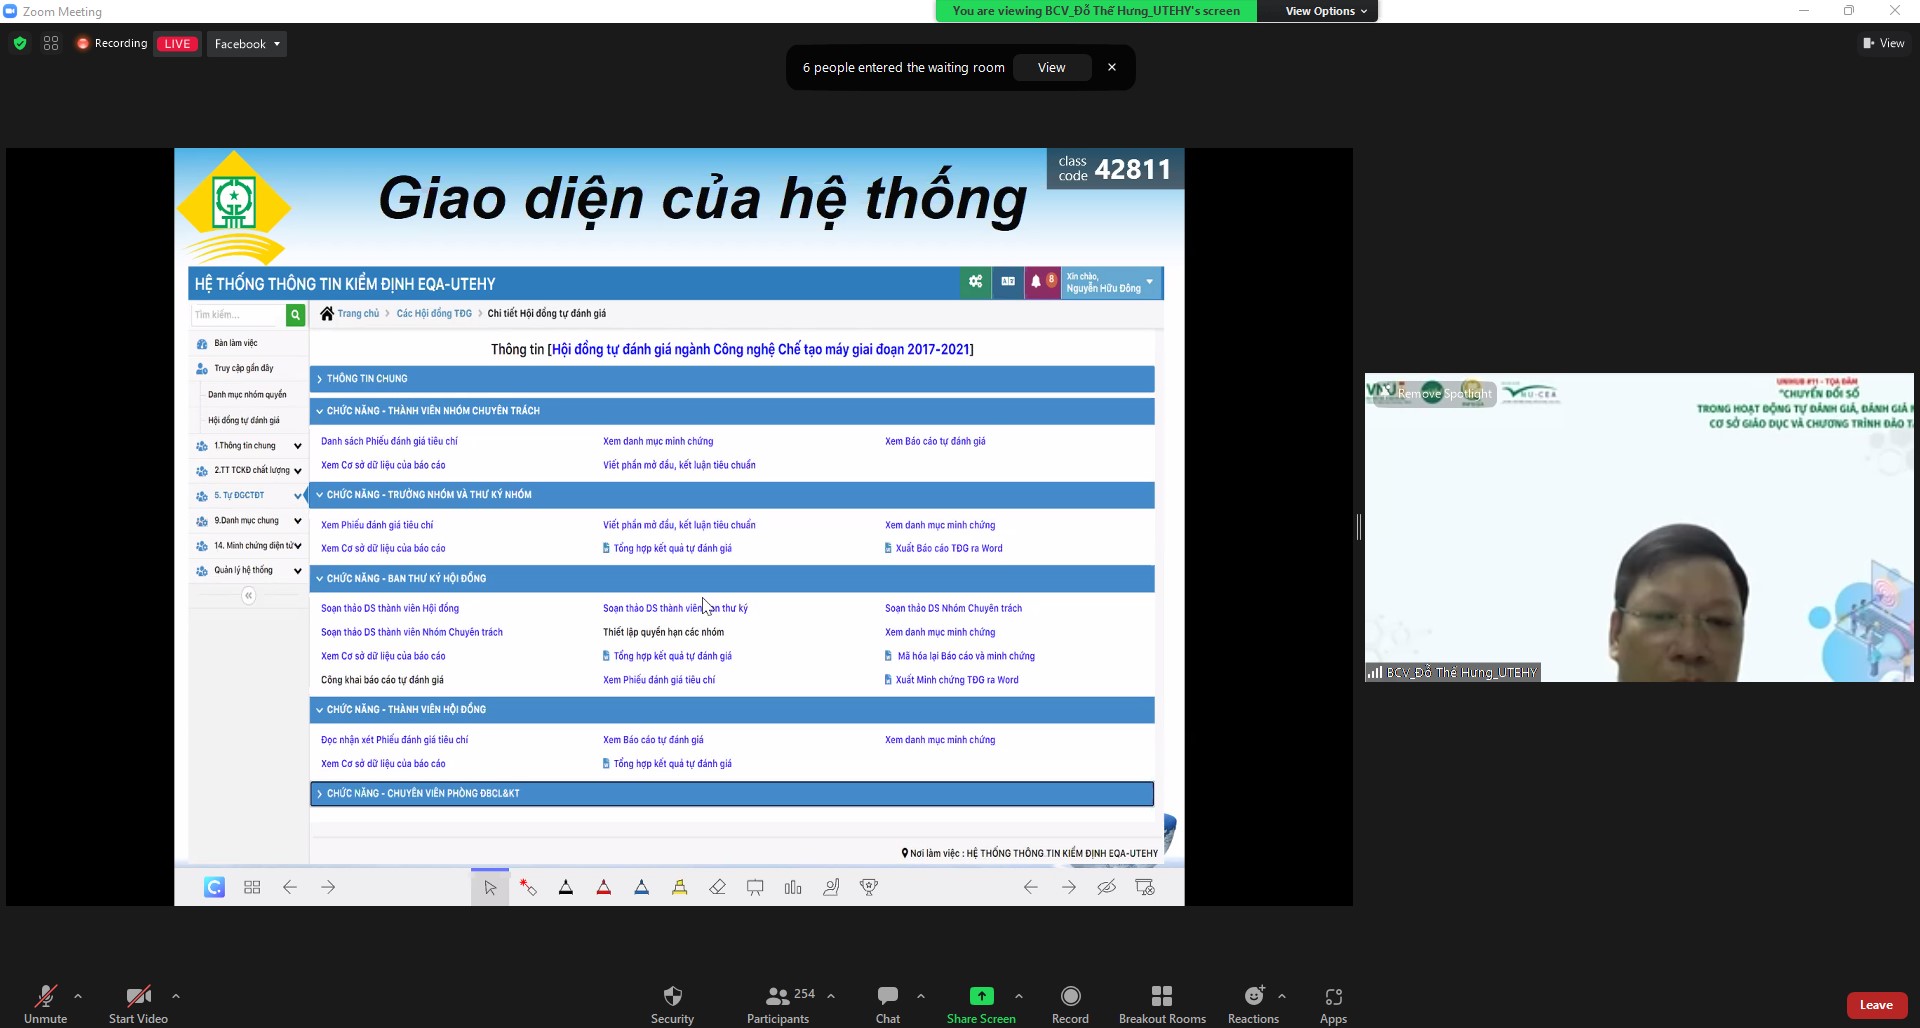The width and height of the screenshot is (1920, 1028).
Task: Open the Security shield icon
Action: coord(672,996)
